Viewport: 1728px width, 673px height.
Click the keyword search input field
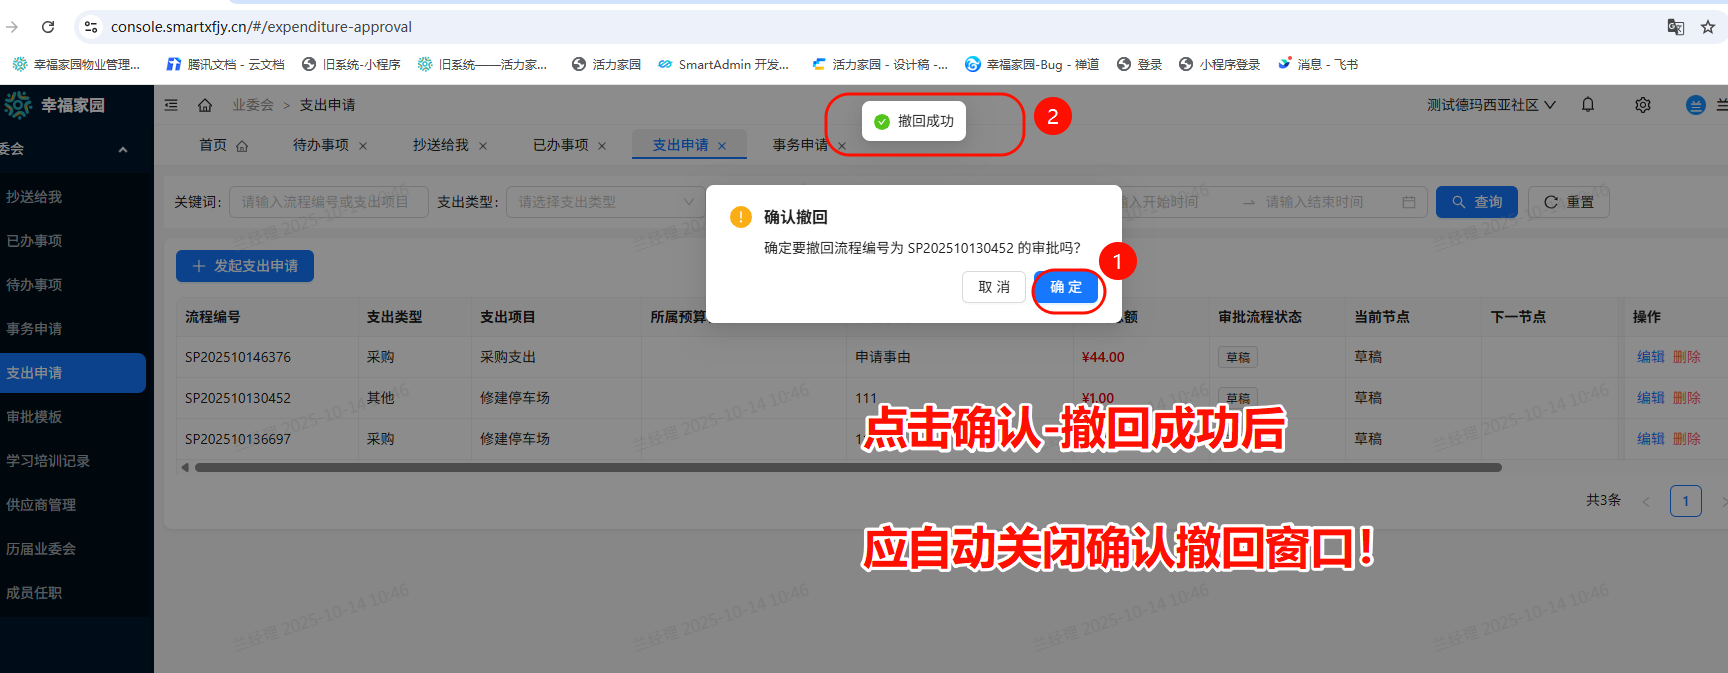(x=329, y=202)
